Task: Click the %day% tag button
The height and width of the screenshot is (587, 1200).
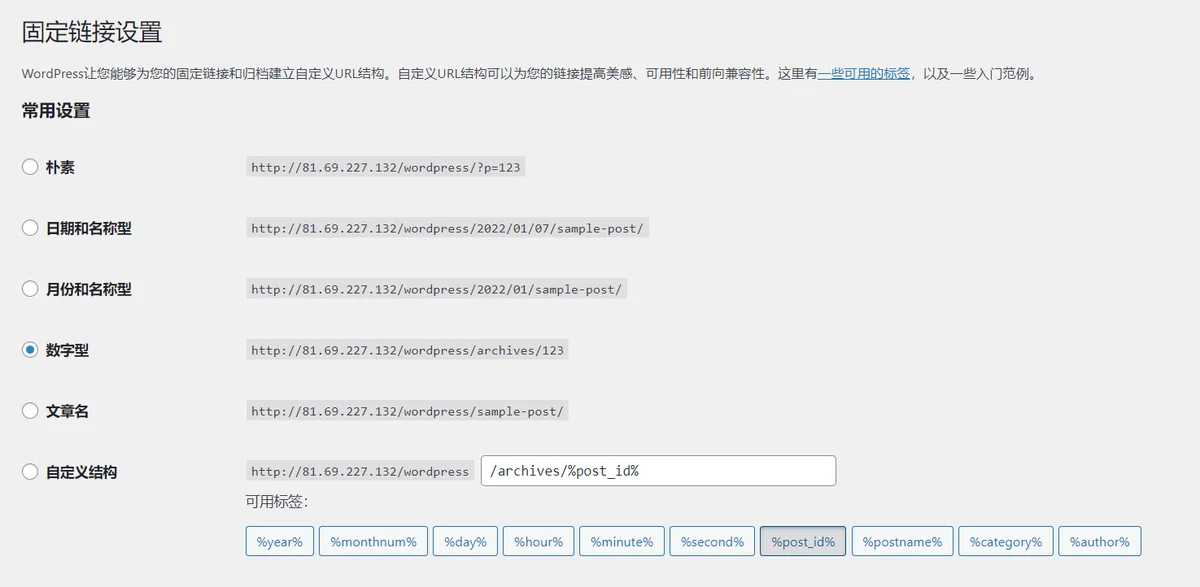Action: point(465,542)
